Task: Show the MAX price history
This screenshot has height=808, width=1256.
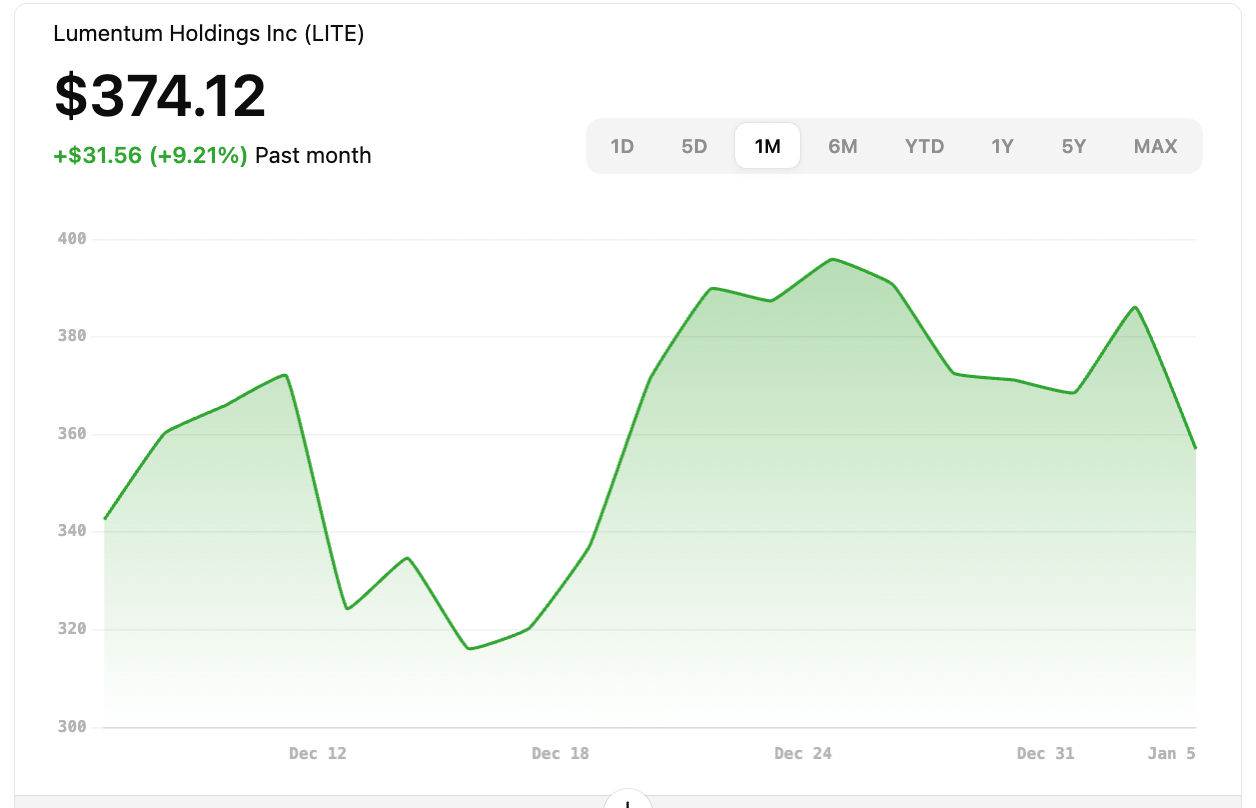Action: coord(1155,146)
